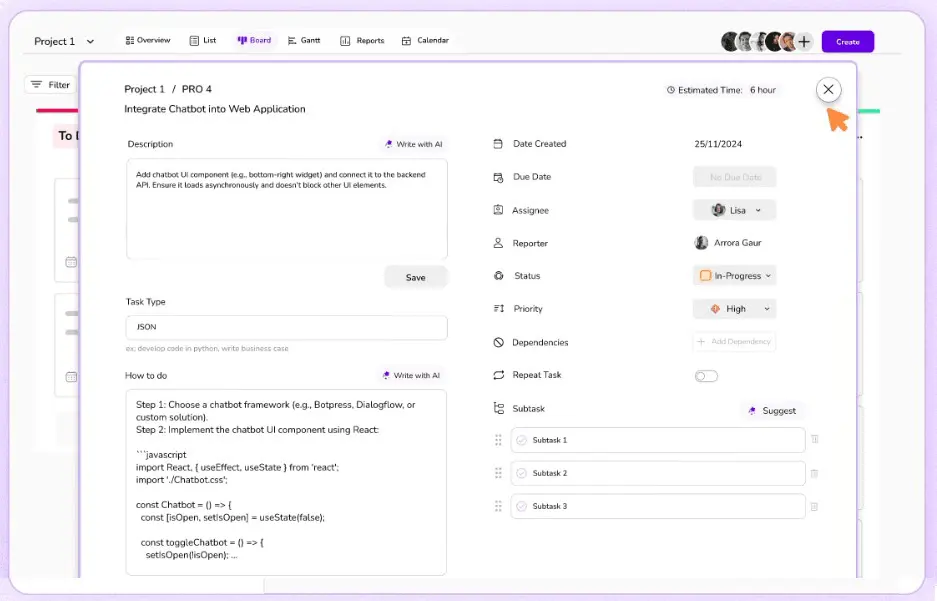Viewport: 937px width, 601px height.
Task: Grab the drag handle for Subtask 2
Action: click(x=498, y=473)
